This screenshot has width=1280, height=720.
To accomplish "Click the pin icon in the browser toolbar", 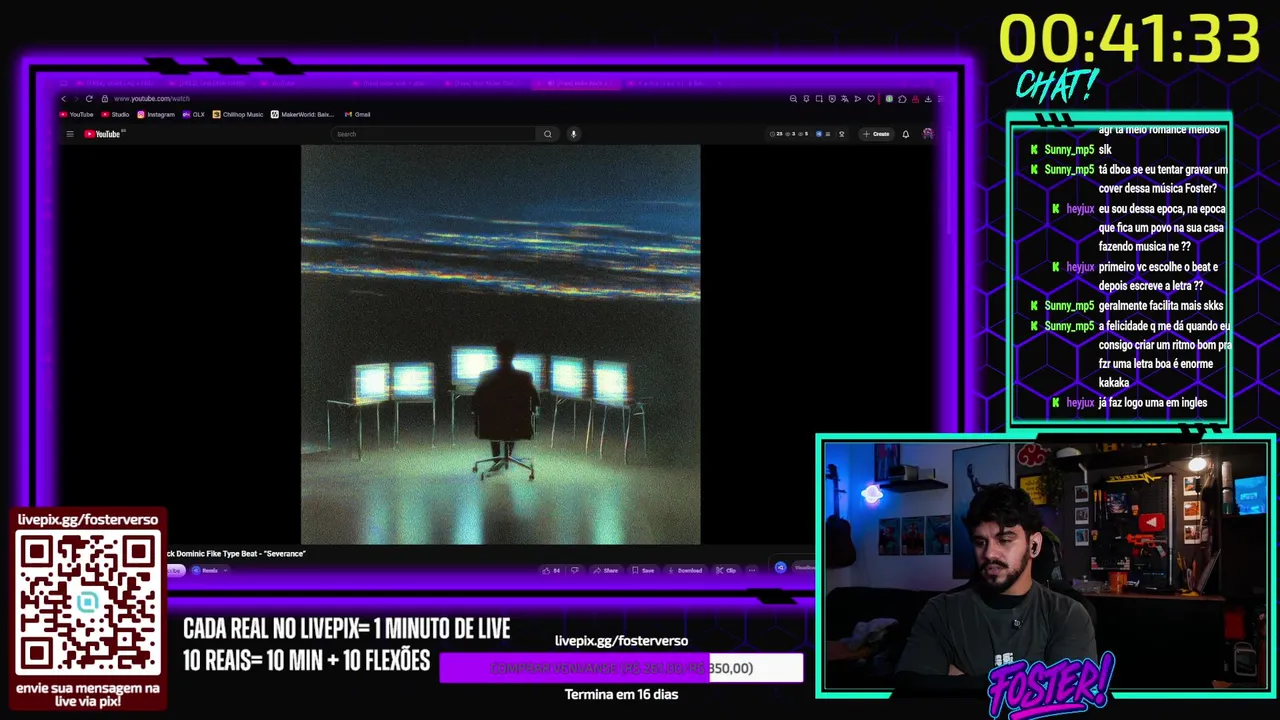I will (806, 99).
